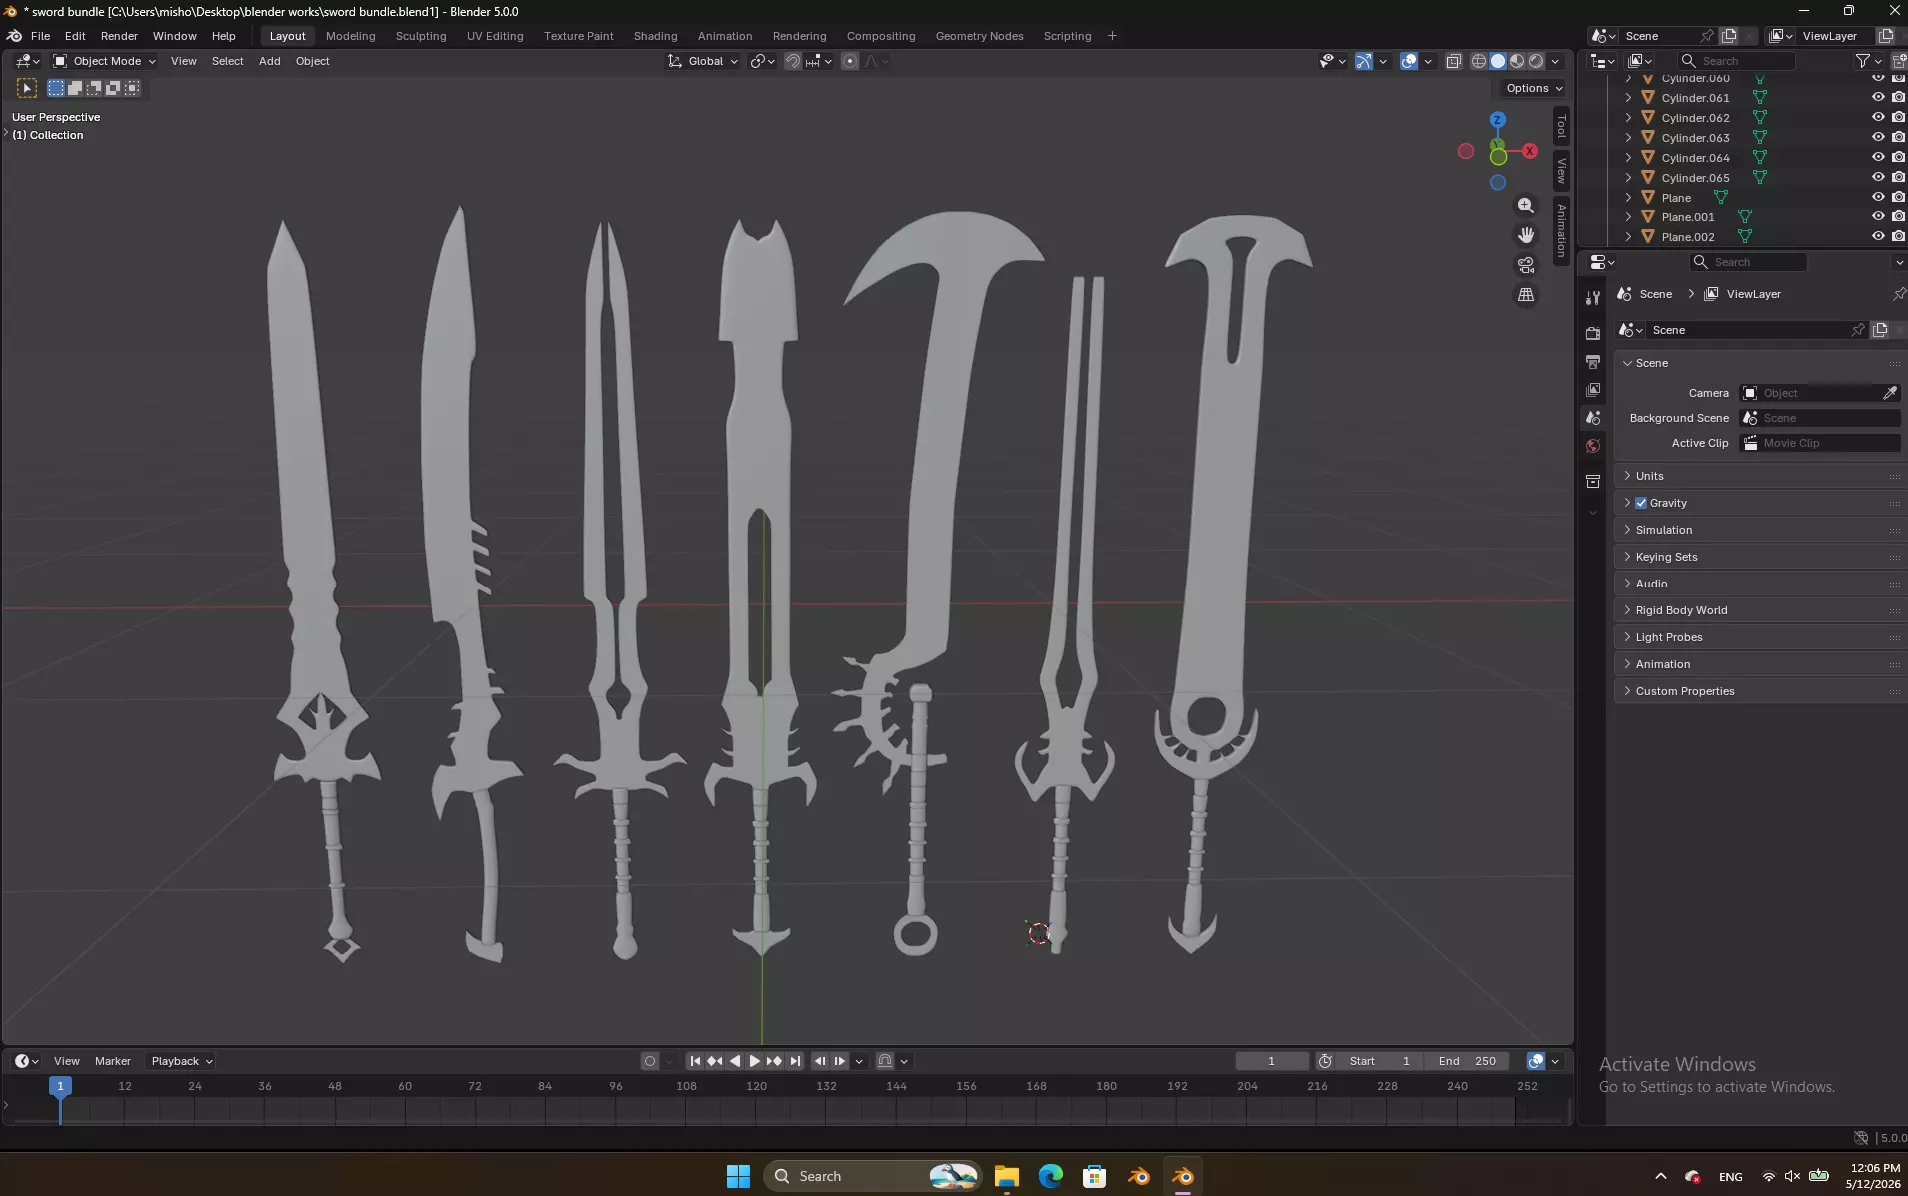Click the outliner new collection icon

point(1897,61)
